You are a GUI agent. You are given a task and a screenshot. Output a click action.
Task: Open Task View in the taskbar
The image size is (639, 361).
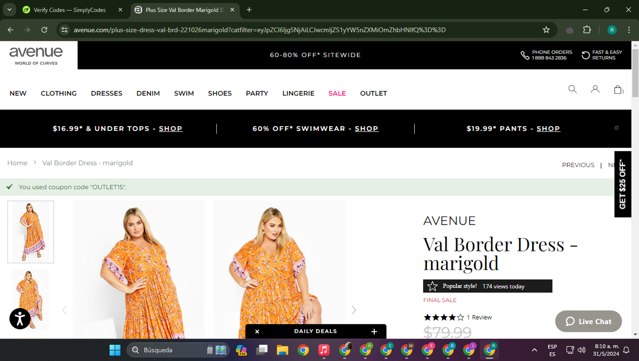pos(262,350)
